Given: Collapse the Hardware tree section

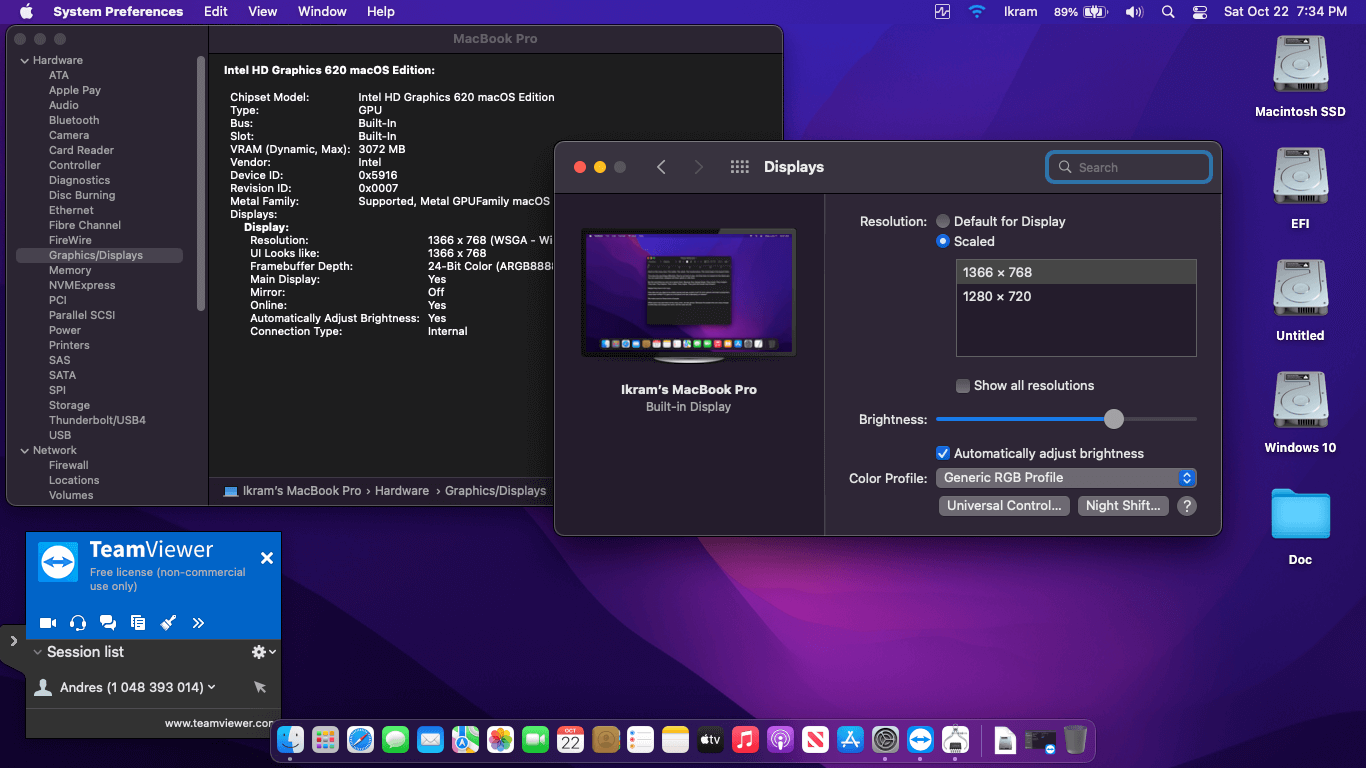Looking at the screenshot, I should 25,61.
